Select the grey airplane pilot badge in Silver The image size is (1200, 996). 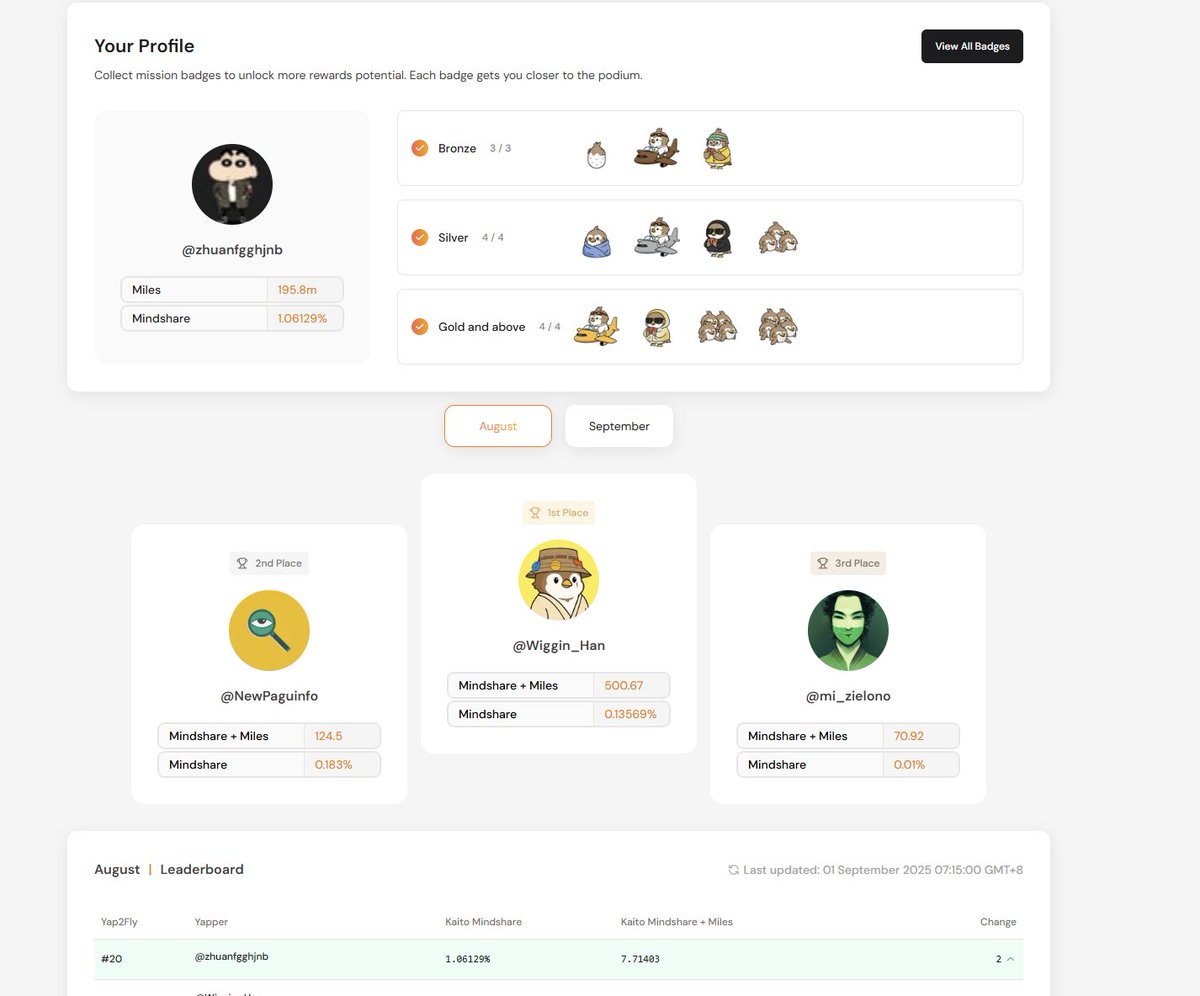(656, 238)
